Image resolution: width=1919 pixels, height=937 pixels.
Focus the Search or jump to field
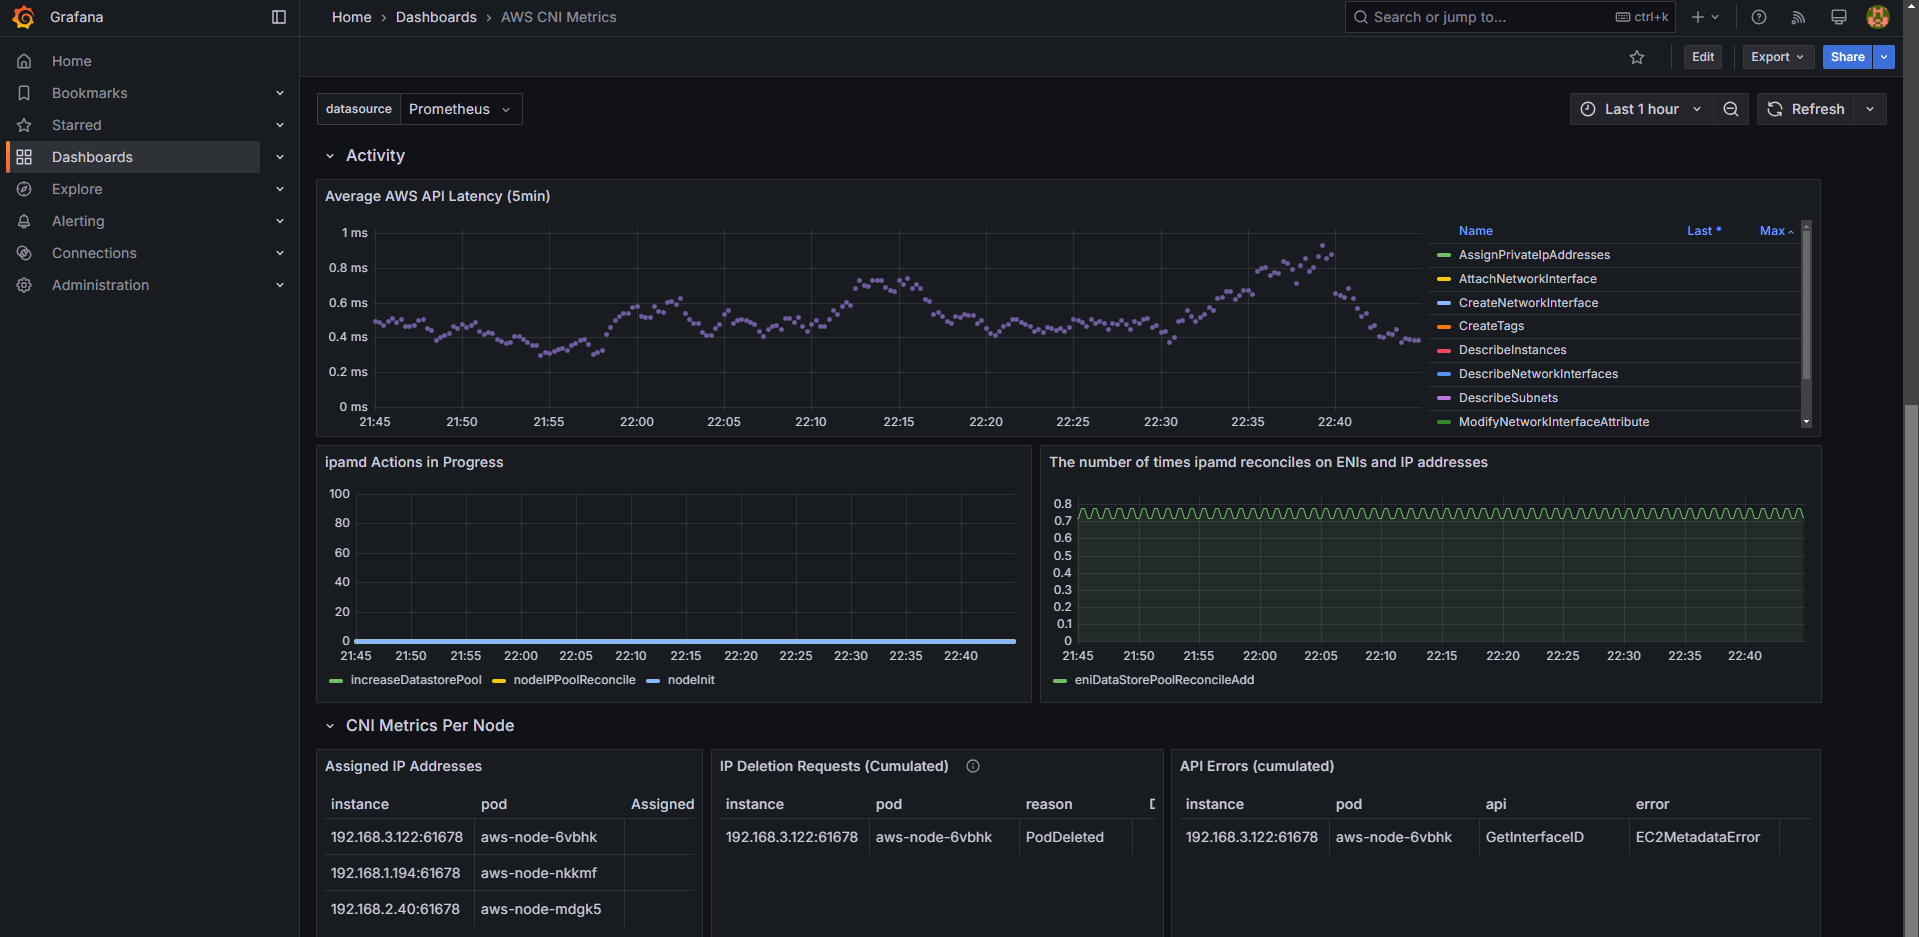point(1509,17)
